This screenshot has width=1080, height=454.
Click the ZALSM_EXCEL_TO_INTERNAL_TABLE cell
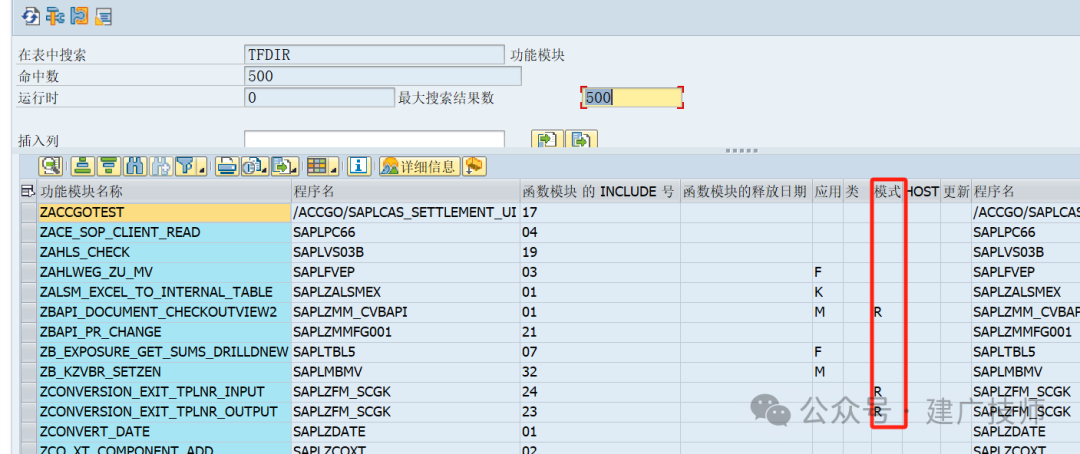tap(165, 292)
